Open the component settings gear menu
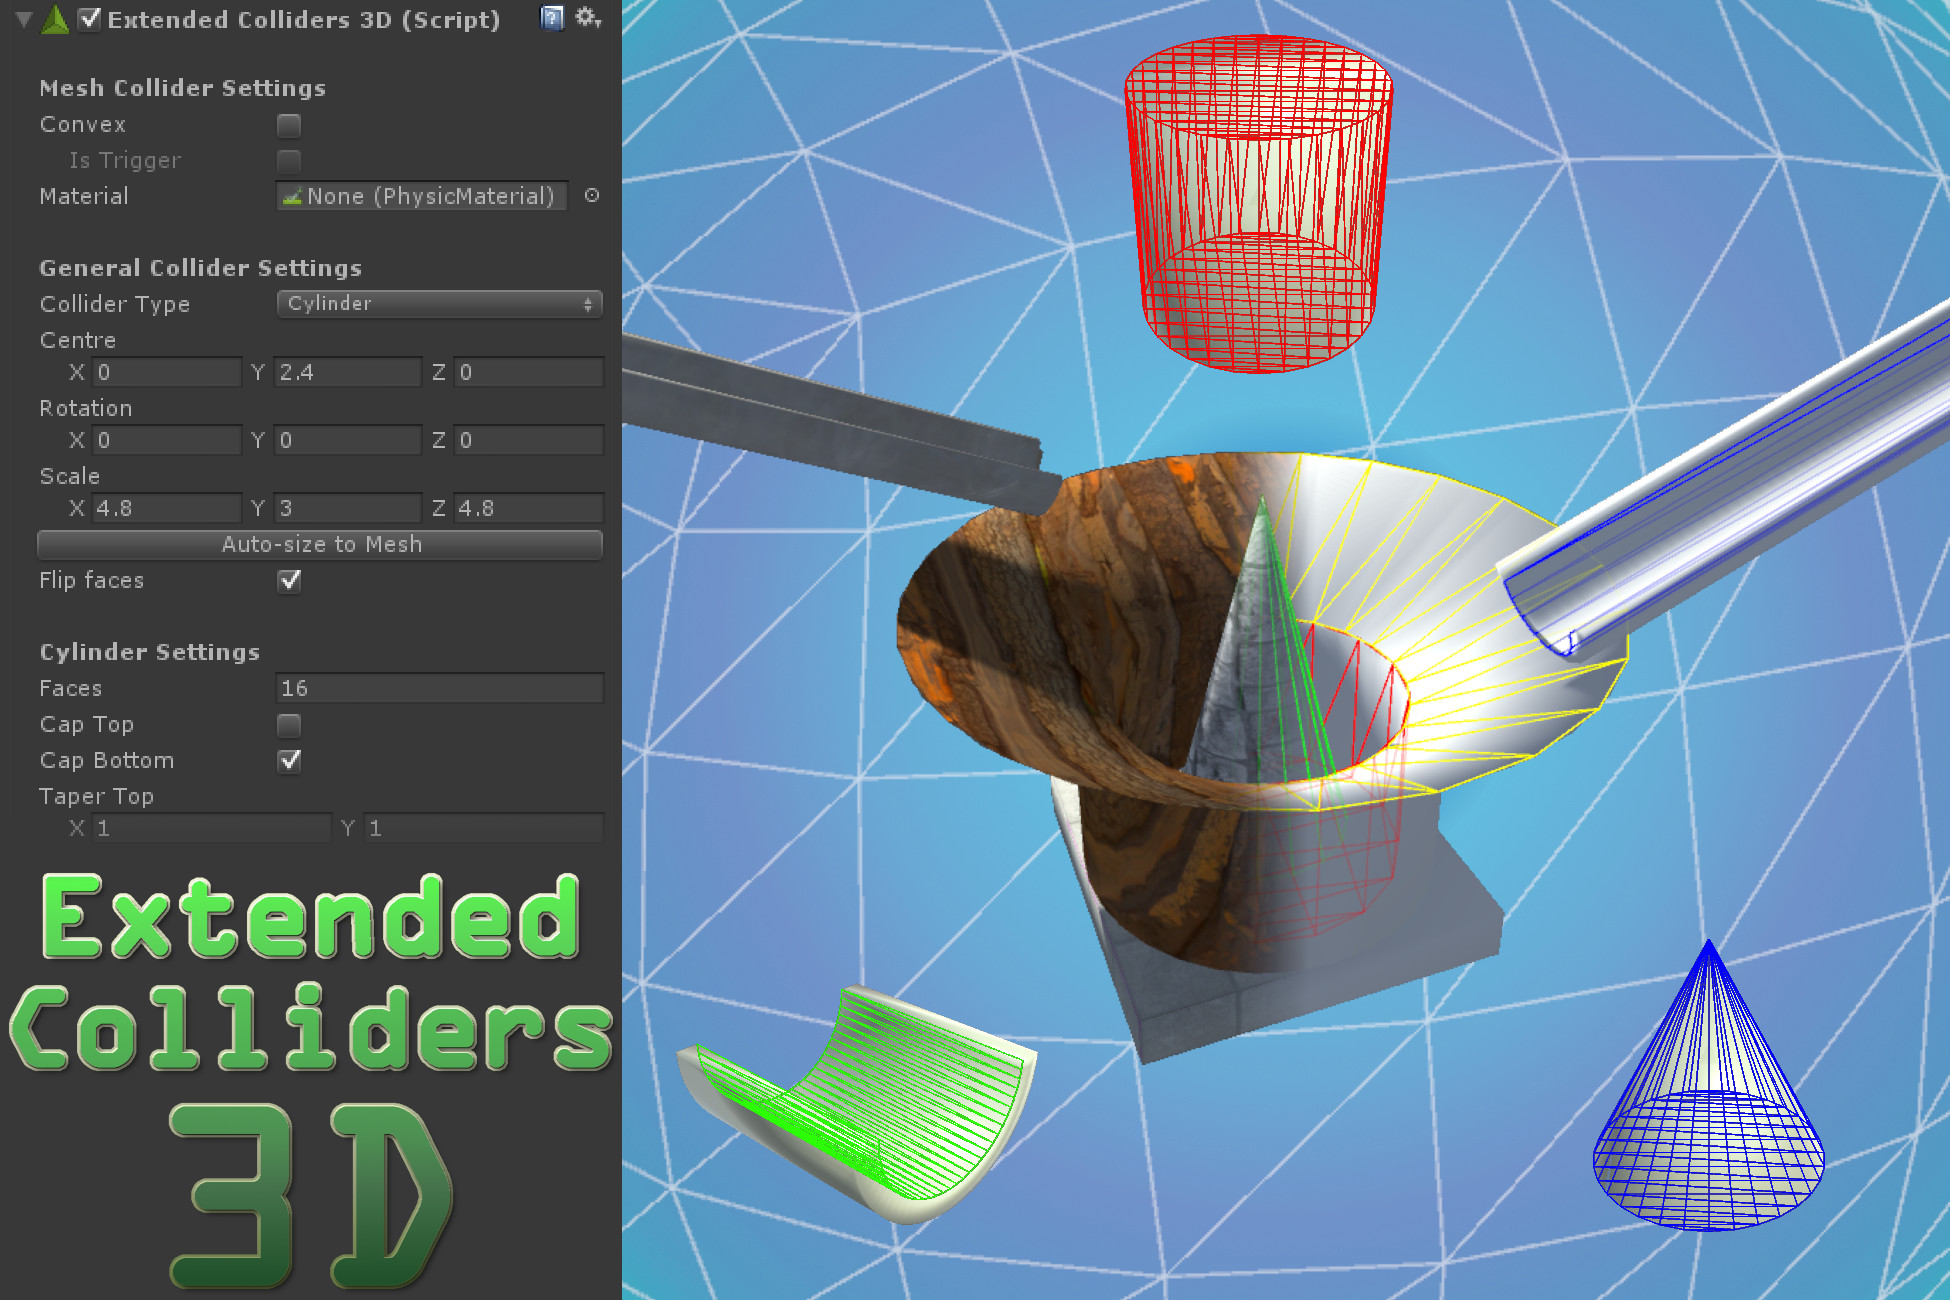1950x1300 pixels. [587, 18]
